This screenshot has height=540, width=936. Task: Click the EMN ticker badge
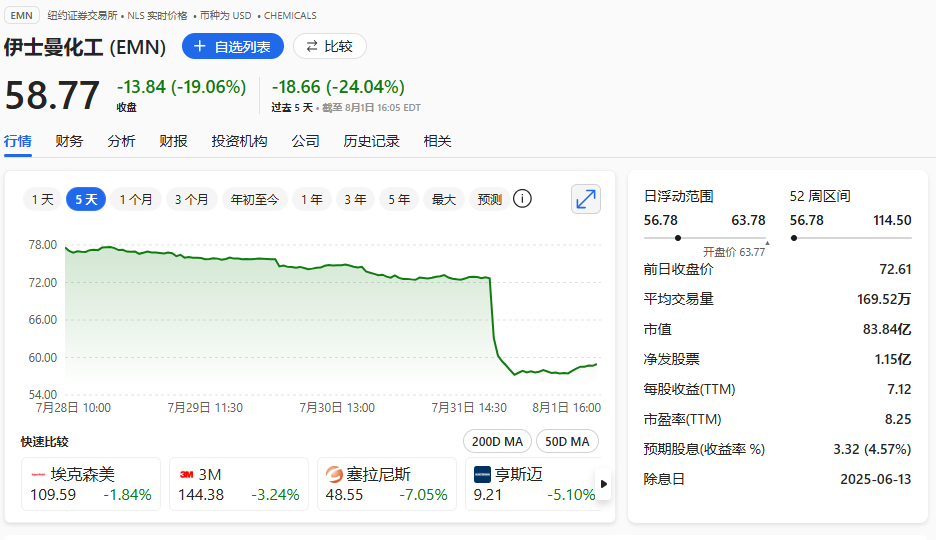tap(21, 15)
